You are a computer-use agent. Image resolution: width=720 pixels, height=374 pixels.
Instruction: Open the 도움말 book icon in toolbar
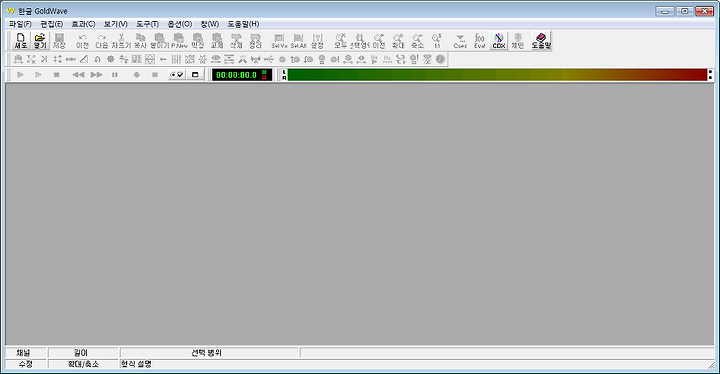click(541, 41)
